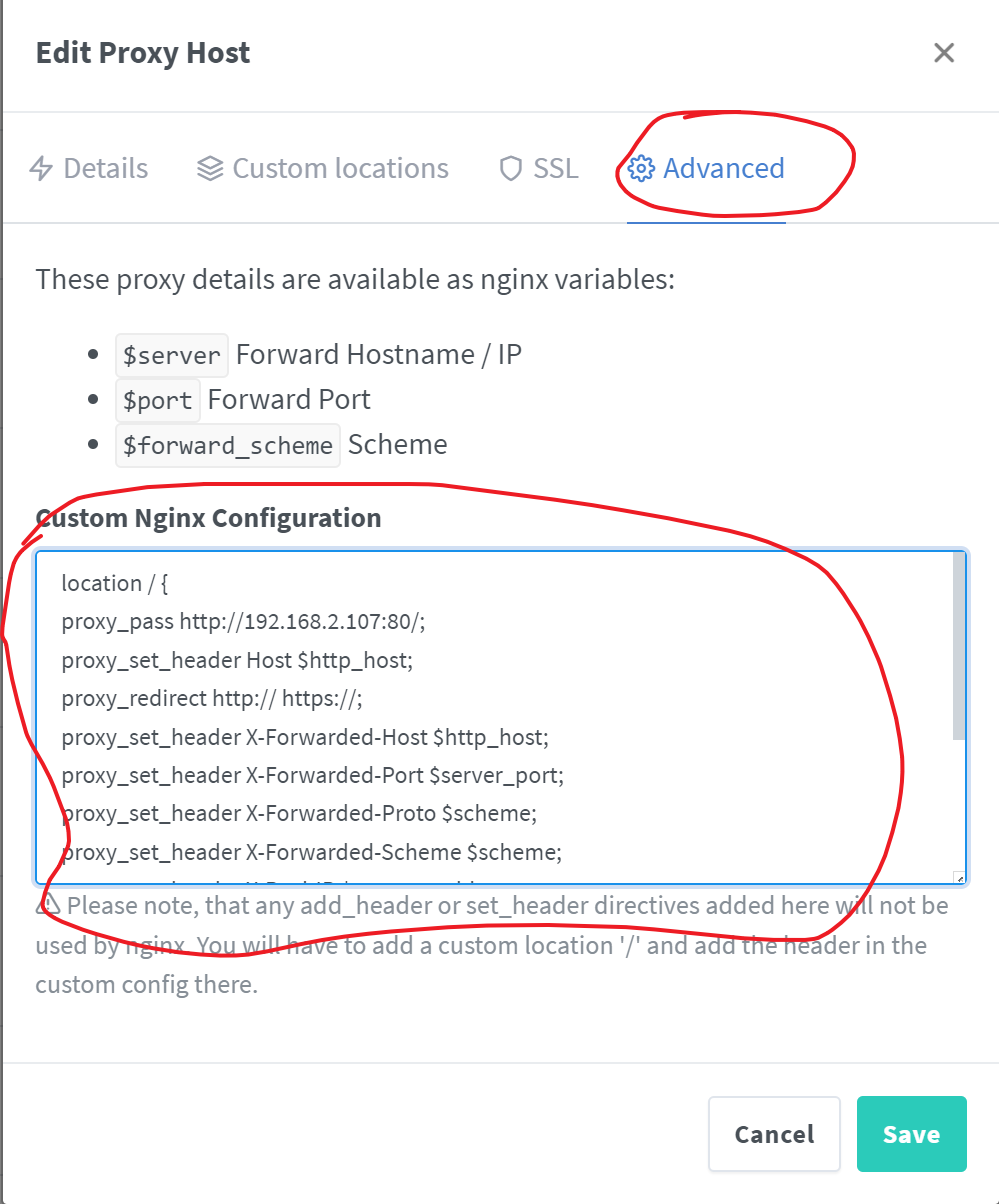Close the Edit Proxy Host dialog

pos(944,53)
